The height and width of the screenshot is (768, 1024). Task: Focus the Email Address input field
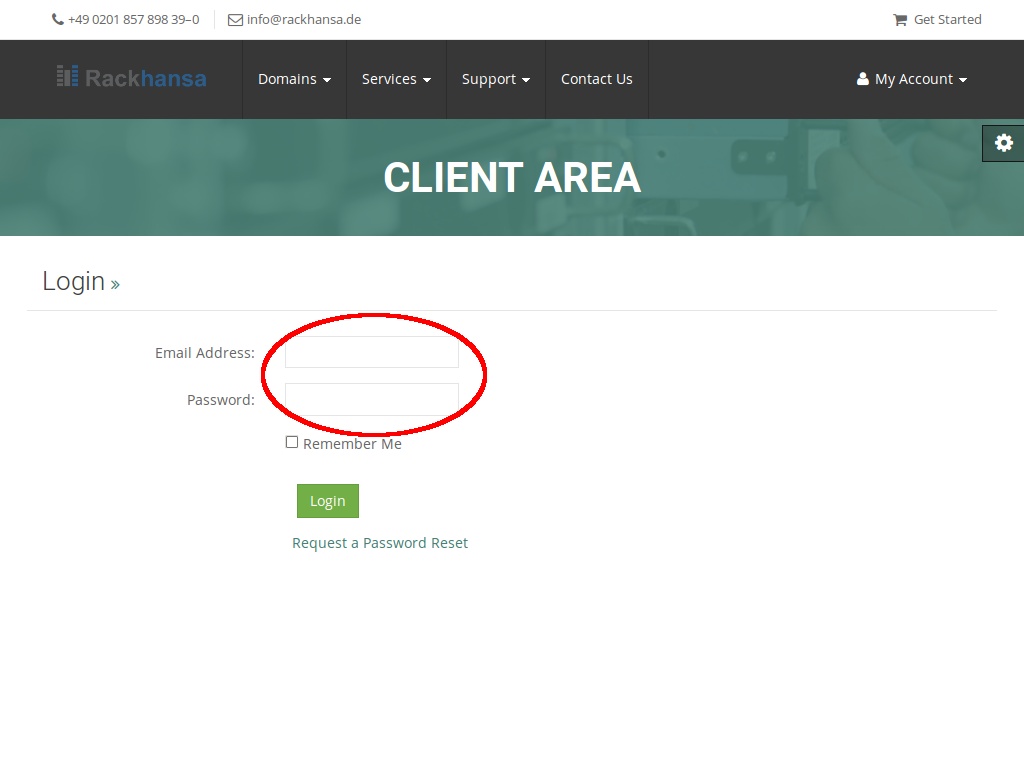pyautogui.click(x=372, y=352)
